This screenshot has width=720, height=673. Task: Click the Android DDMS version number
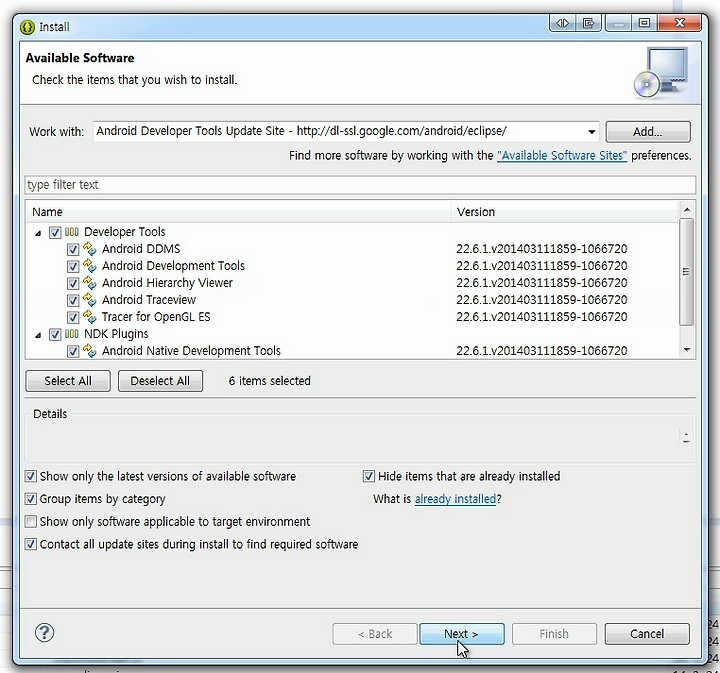point(542,249)
